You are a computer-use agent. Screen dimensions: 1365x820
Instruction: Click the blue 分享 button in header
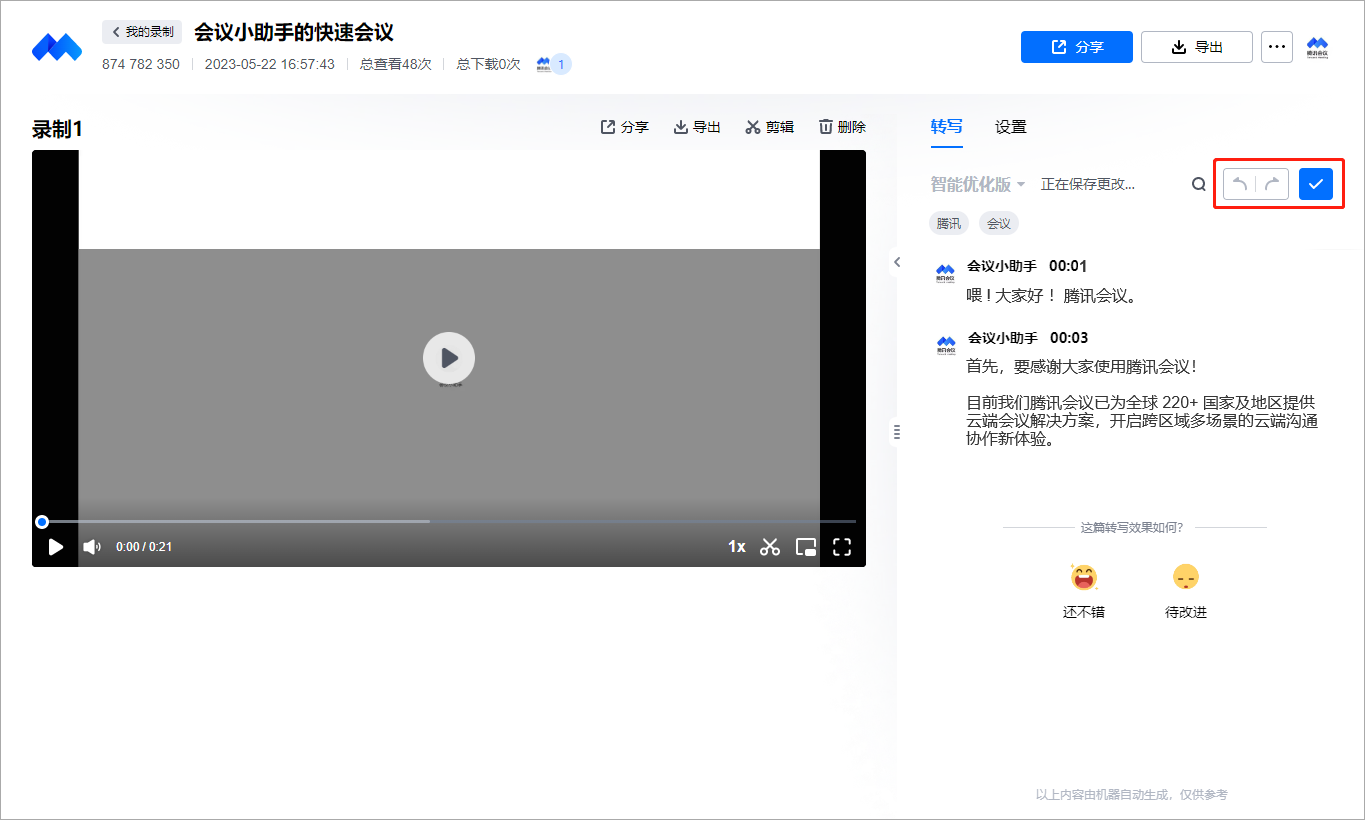(1077, 47)
